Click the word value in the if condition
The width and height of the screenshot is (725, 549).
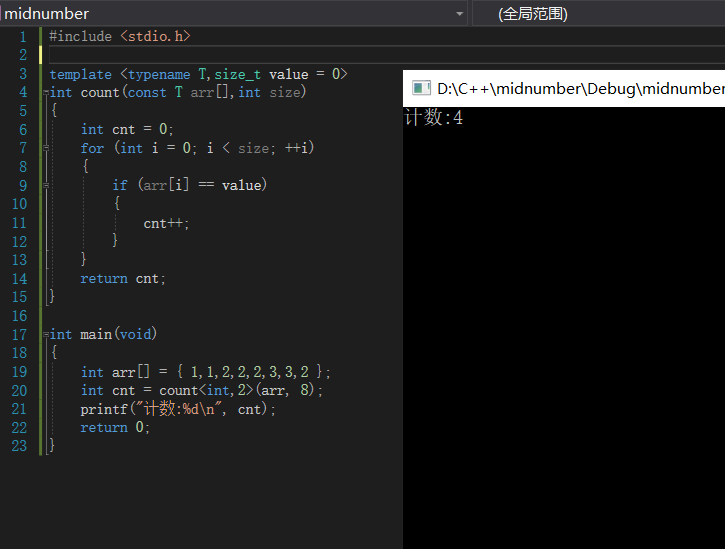point(241,185)
